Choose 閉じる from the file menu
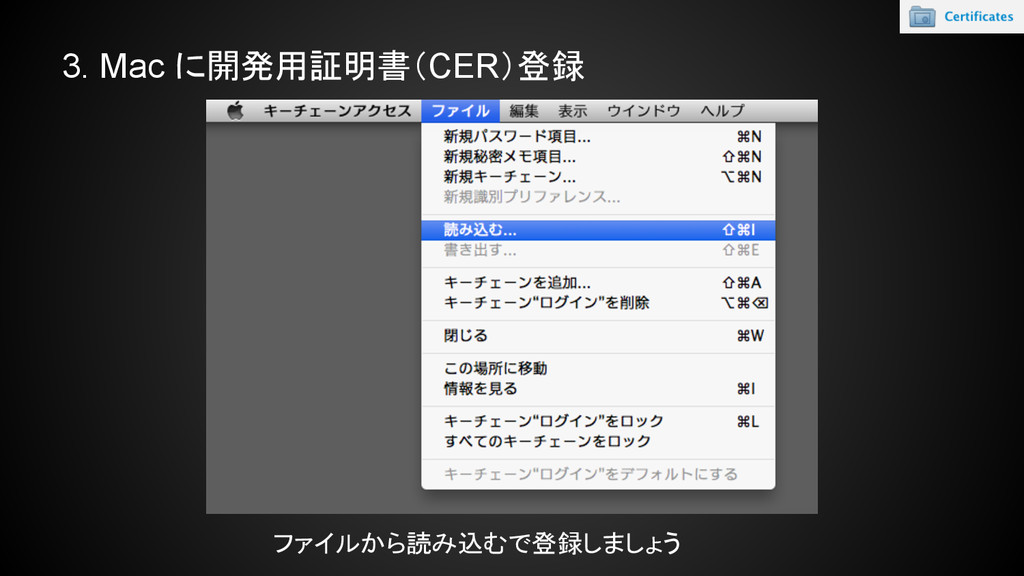Image resolution: width=1024 pixels, height=576 pixels. click(598, 336)
